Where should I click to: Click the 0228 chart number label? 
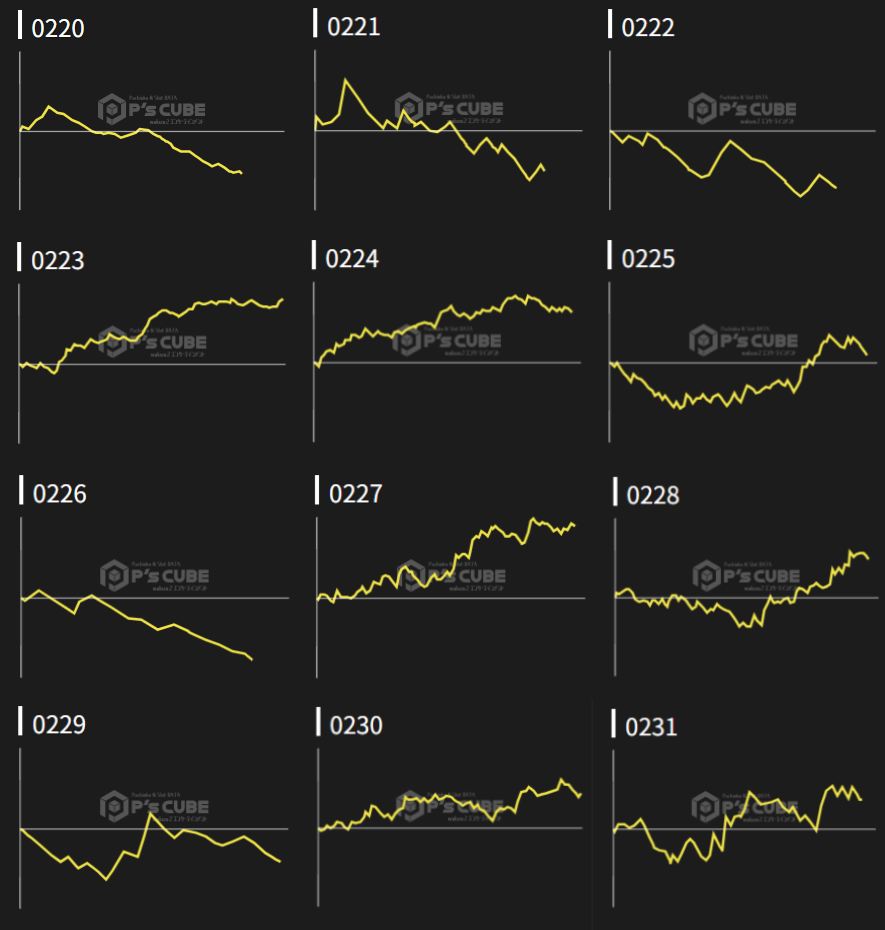[x=652, y=495]
